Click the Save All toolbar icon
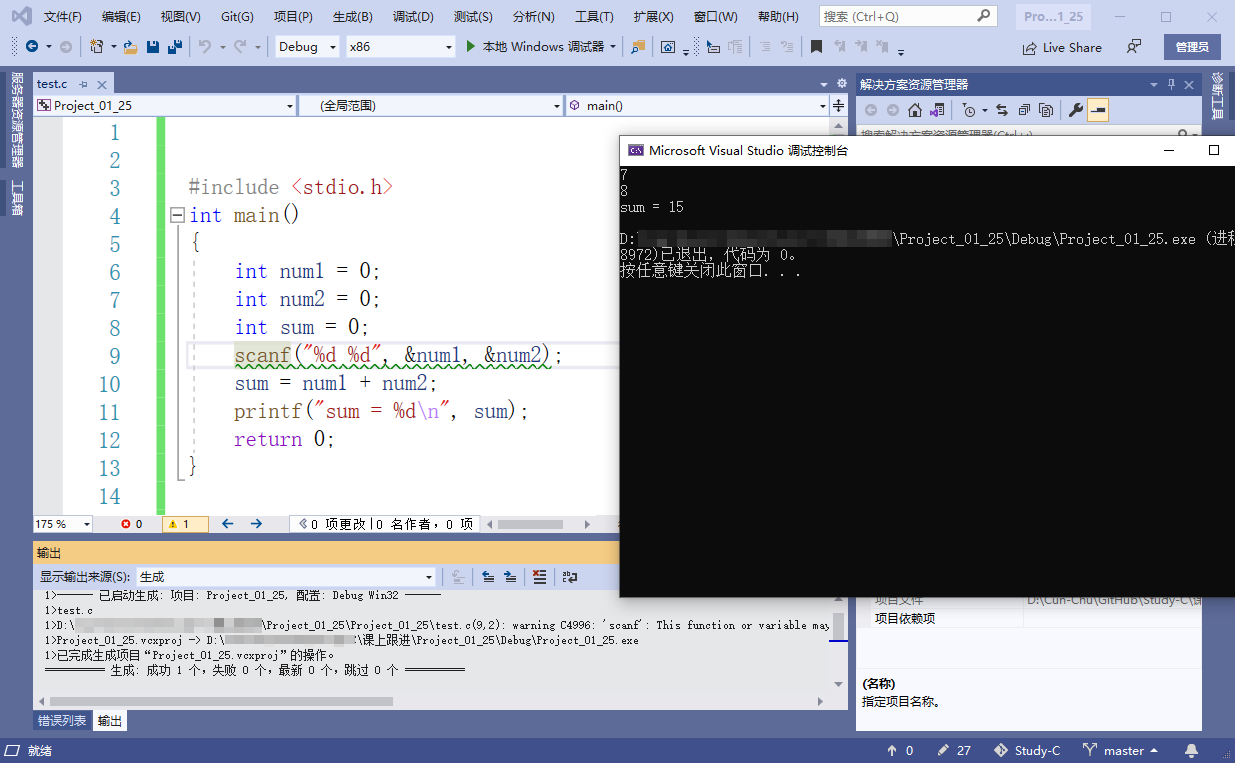1235x763 pixels. [175, 47]
